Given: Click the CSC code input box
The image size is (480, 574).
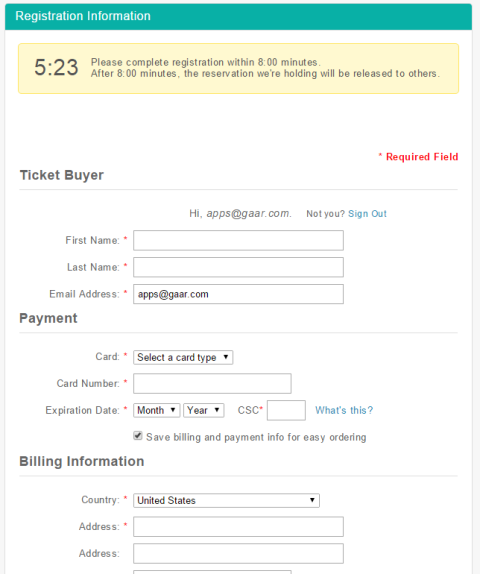Looking at the screenshot, I should click(x=286, y=410).
